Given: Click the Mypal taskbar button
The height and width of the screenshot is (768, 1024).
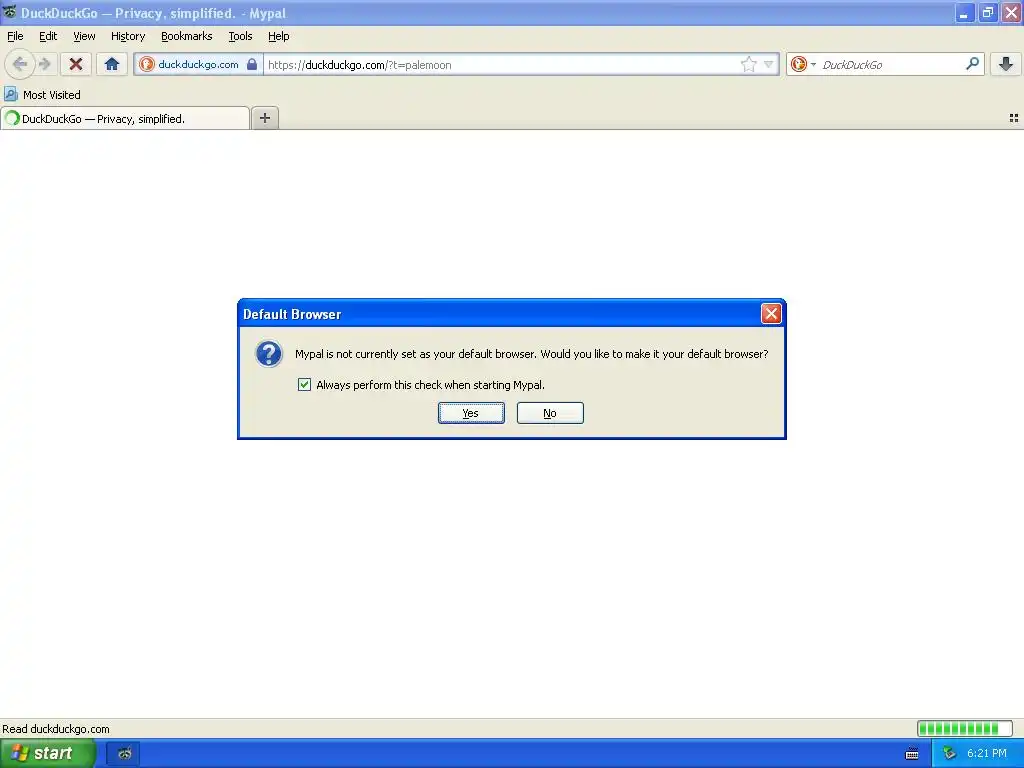Looking at the screenshot, I should pyautogui.click(x=123, y=754).
